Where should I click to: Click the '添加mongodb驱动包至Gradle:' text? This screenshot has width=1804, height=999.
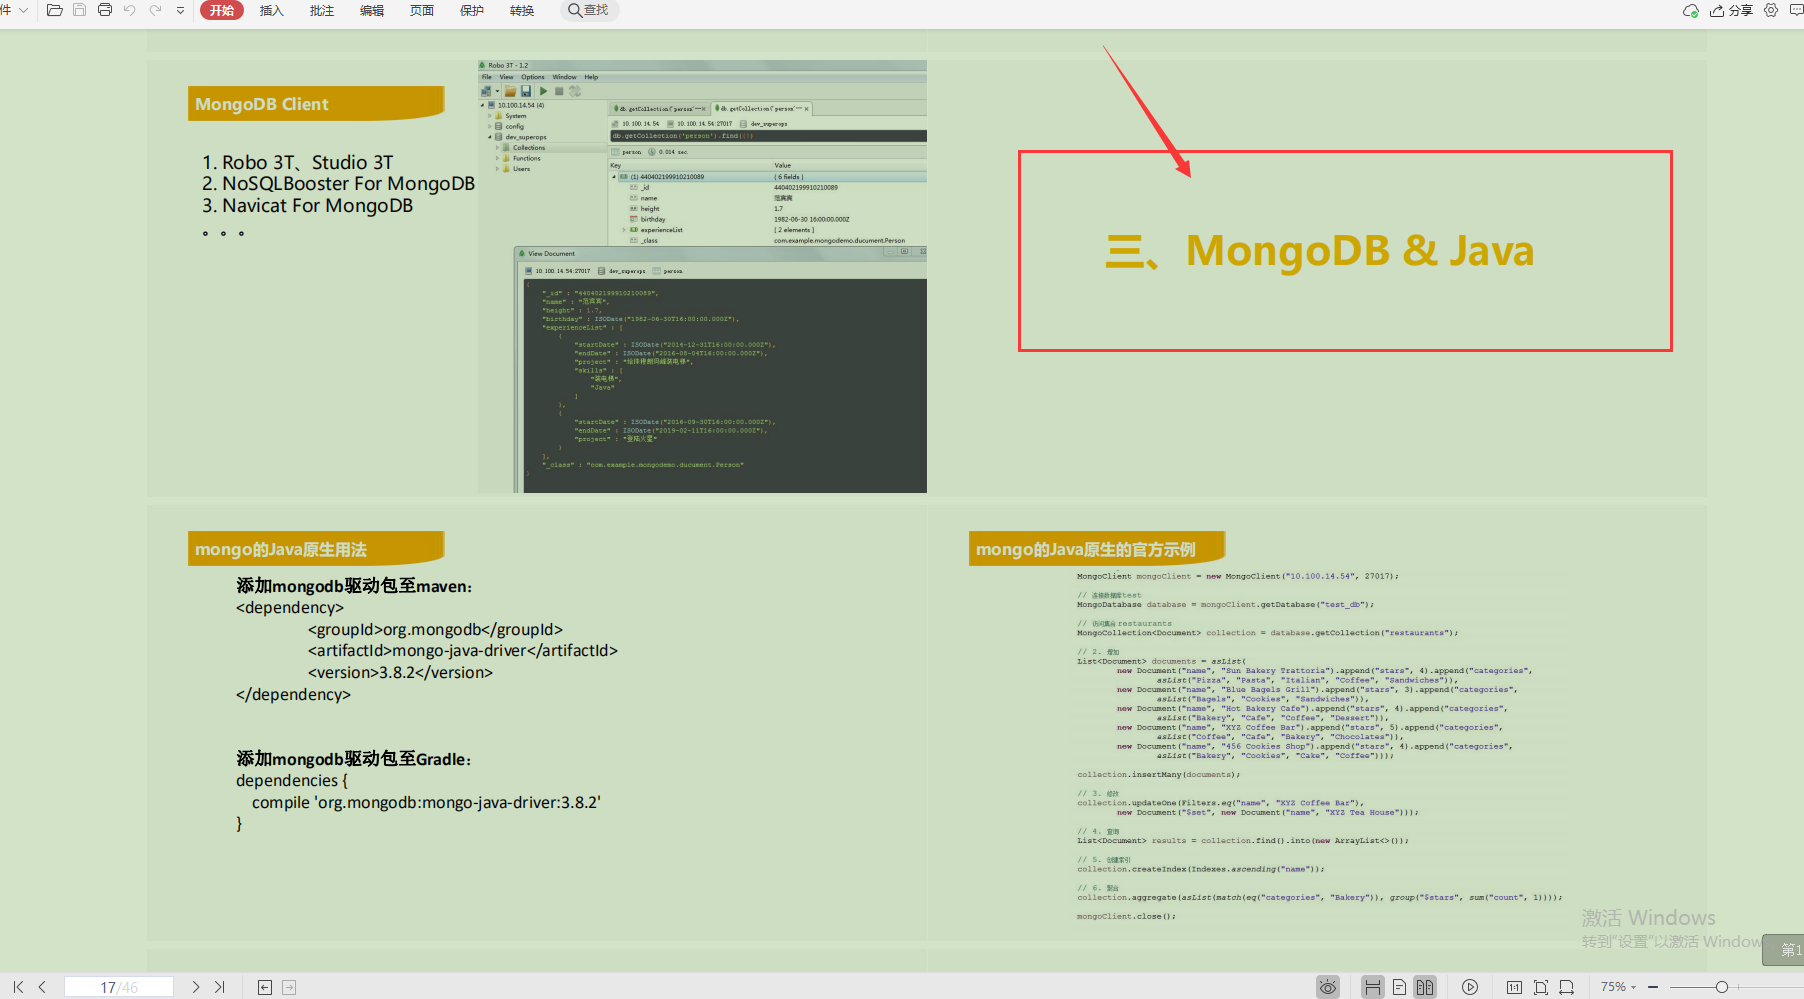click(x=353, y=759)
